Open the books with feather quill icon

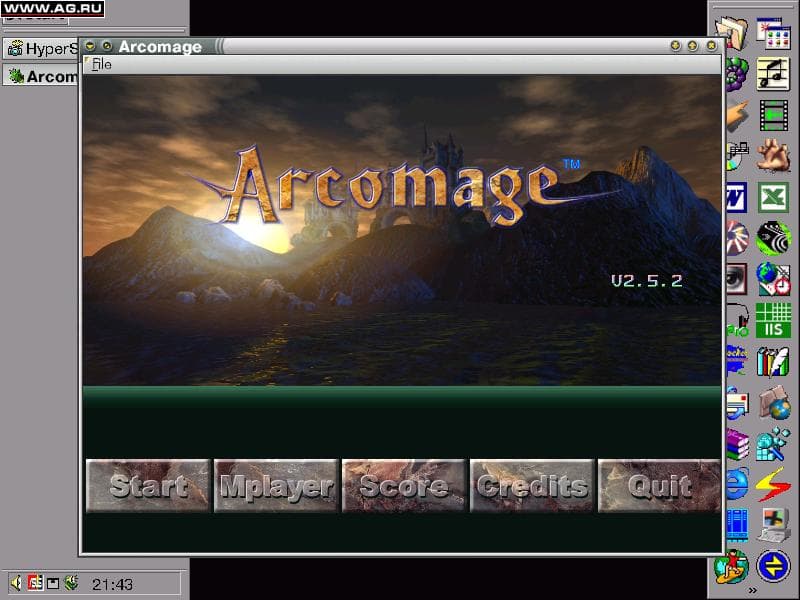click(773, 361)
